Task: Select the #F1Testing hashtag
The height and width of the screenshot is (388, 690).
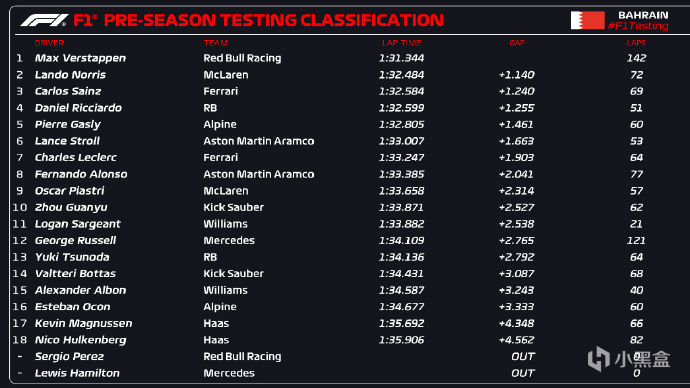Action: [x=638, y=26]
